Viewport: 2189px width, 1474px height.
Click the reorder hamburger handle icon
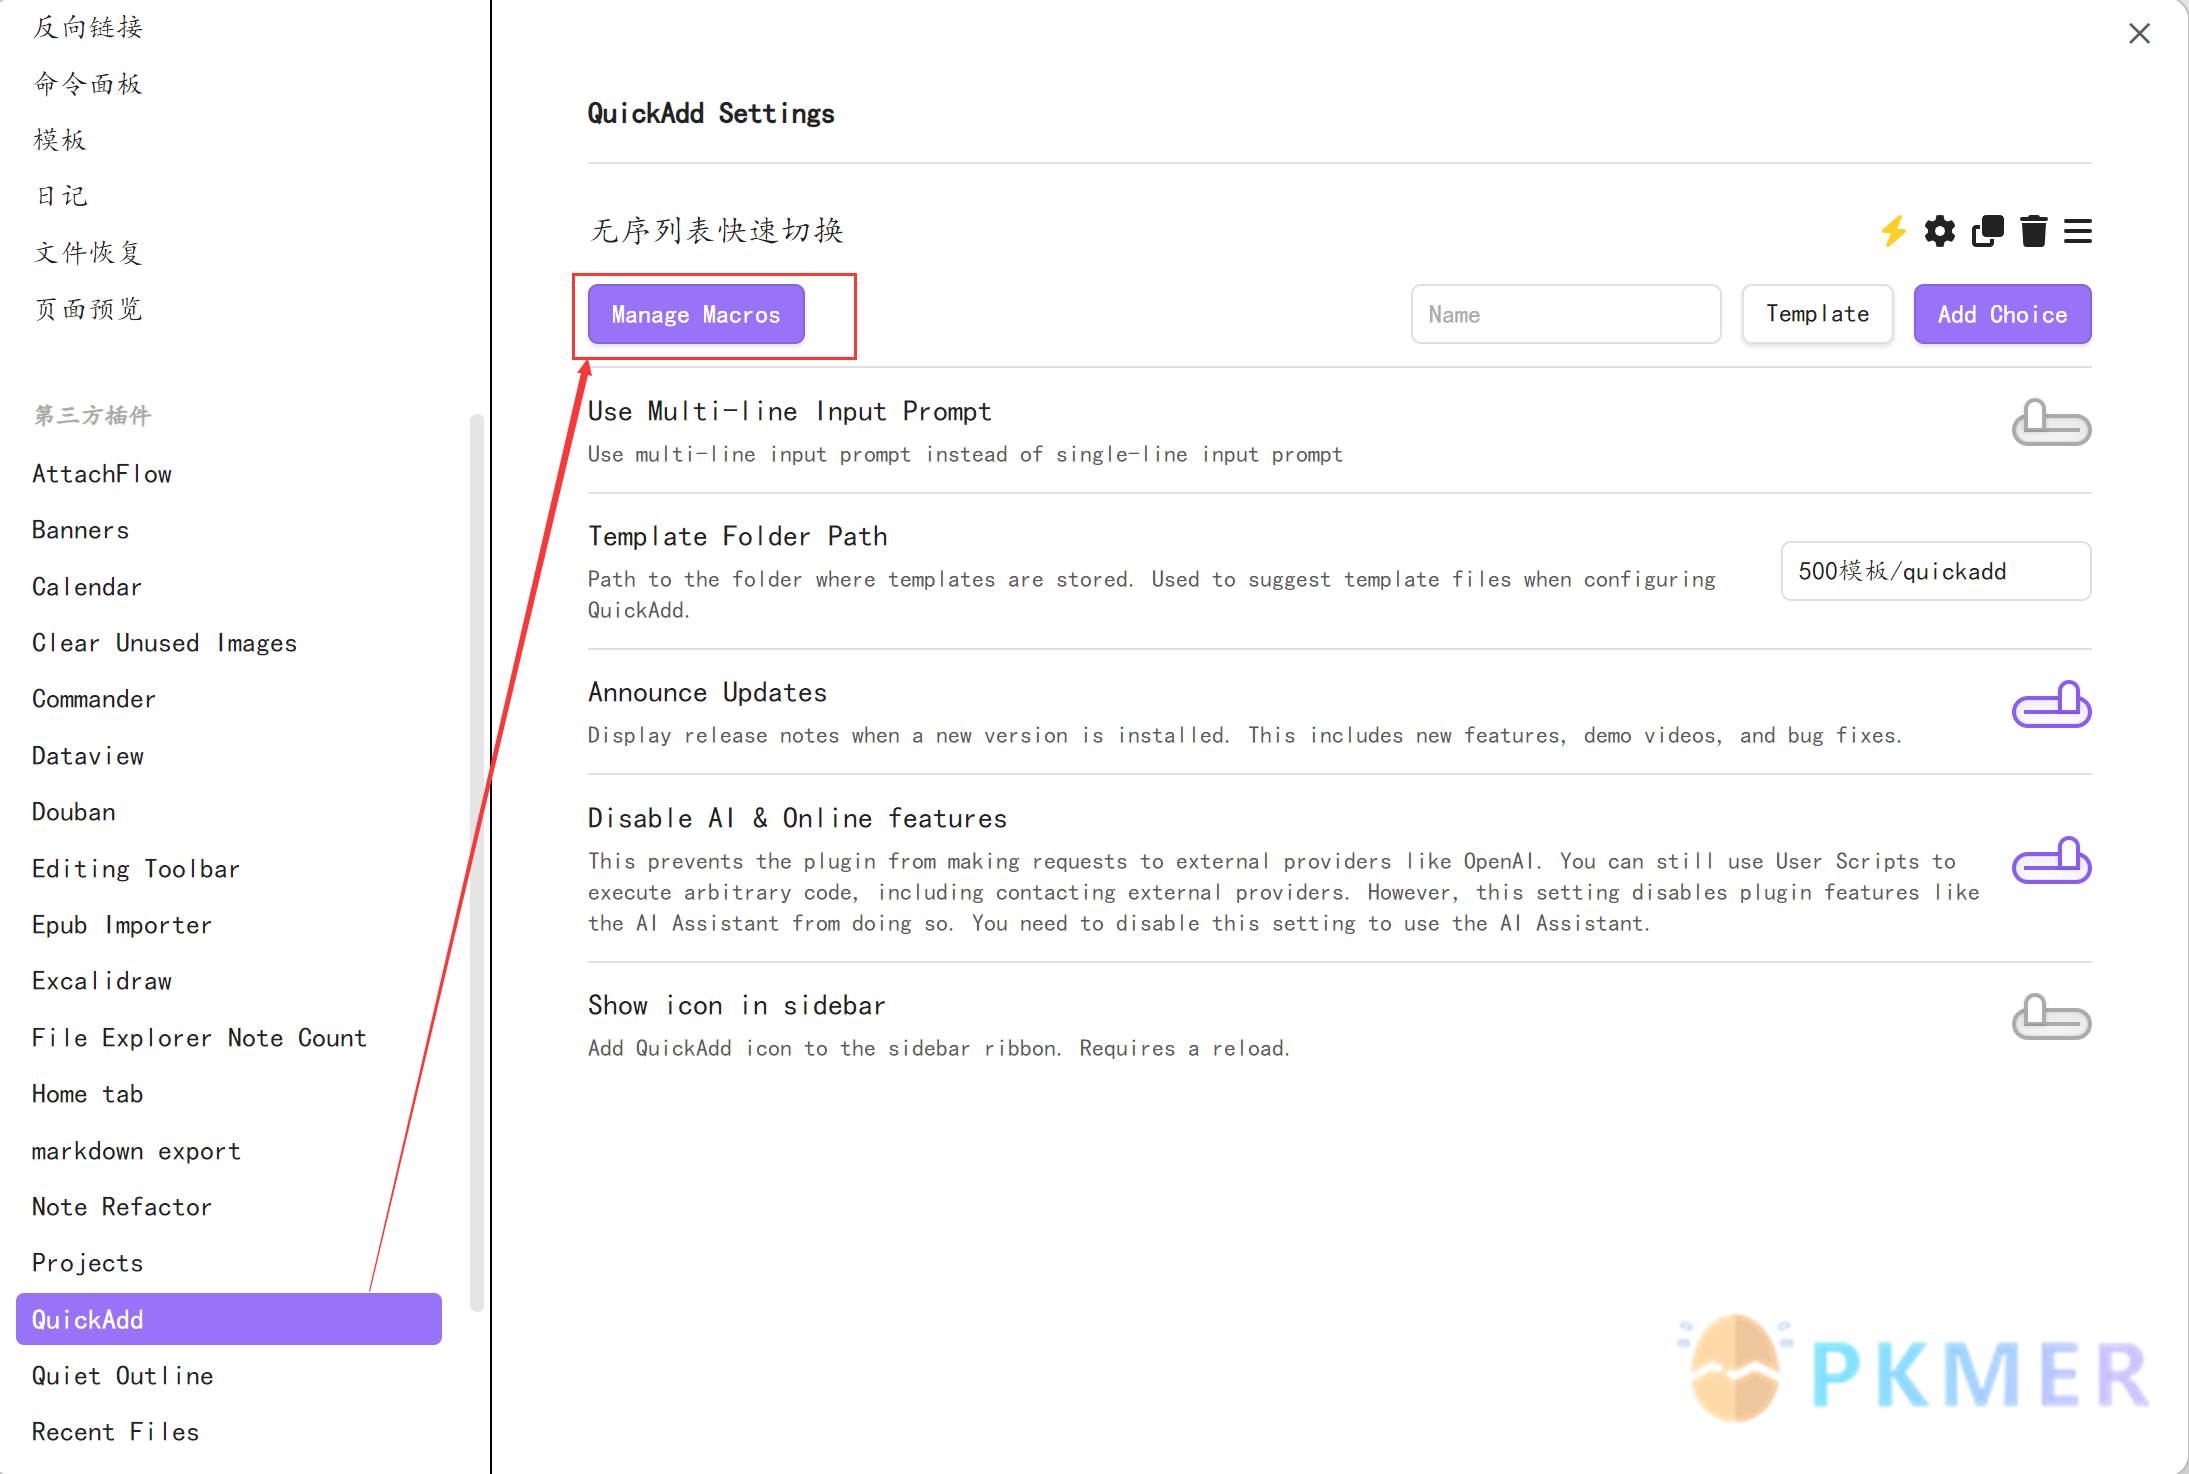coord(2078,231)
